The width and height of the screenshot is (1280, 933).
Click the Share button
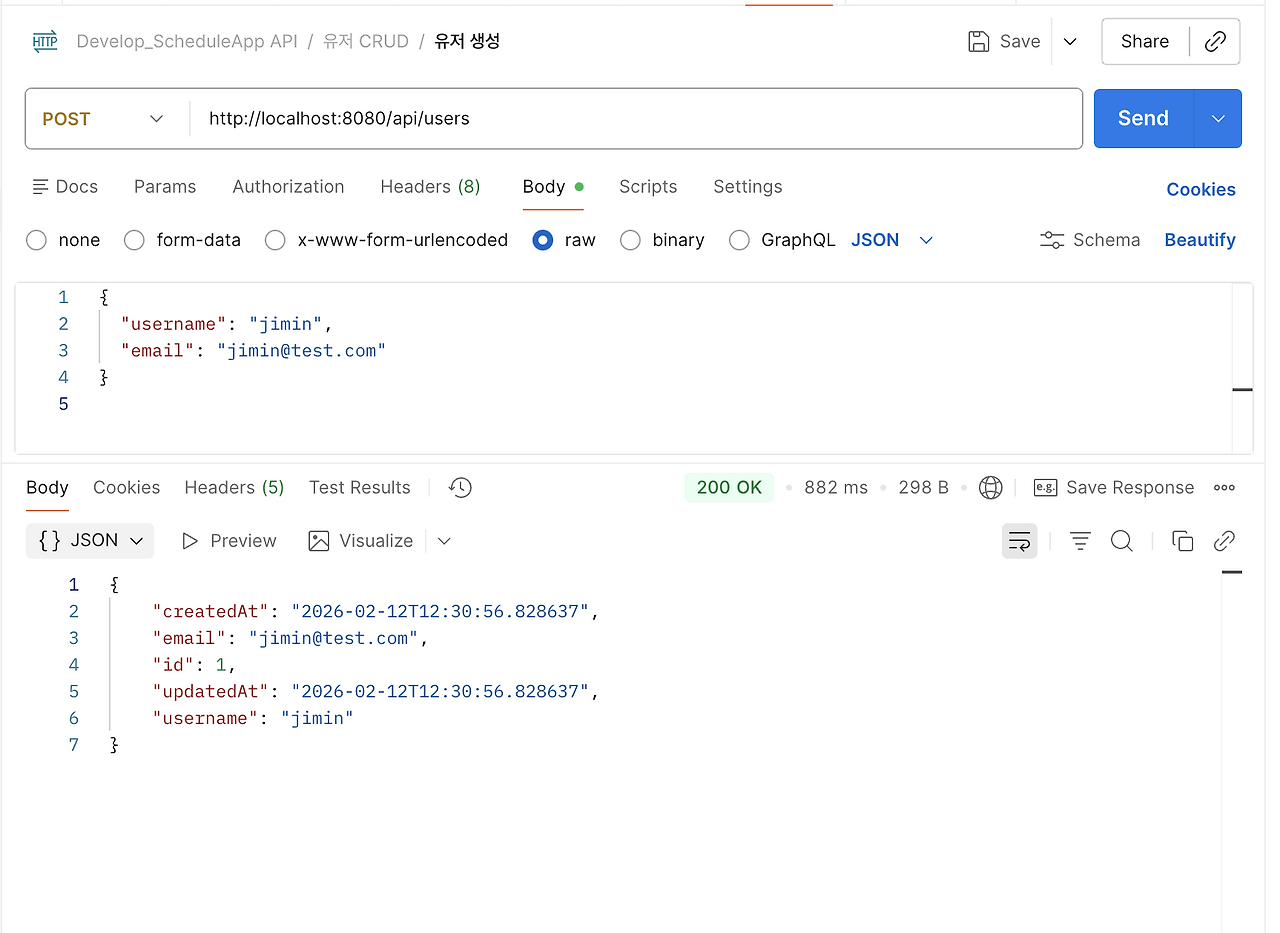(1145, 41)
